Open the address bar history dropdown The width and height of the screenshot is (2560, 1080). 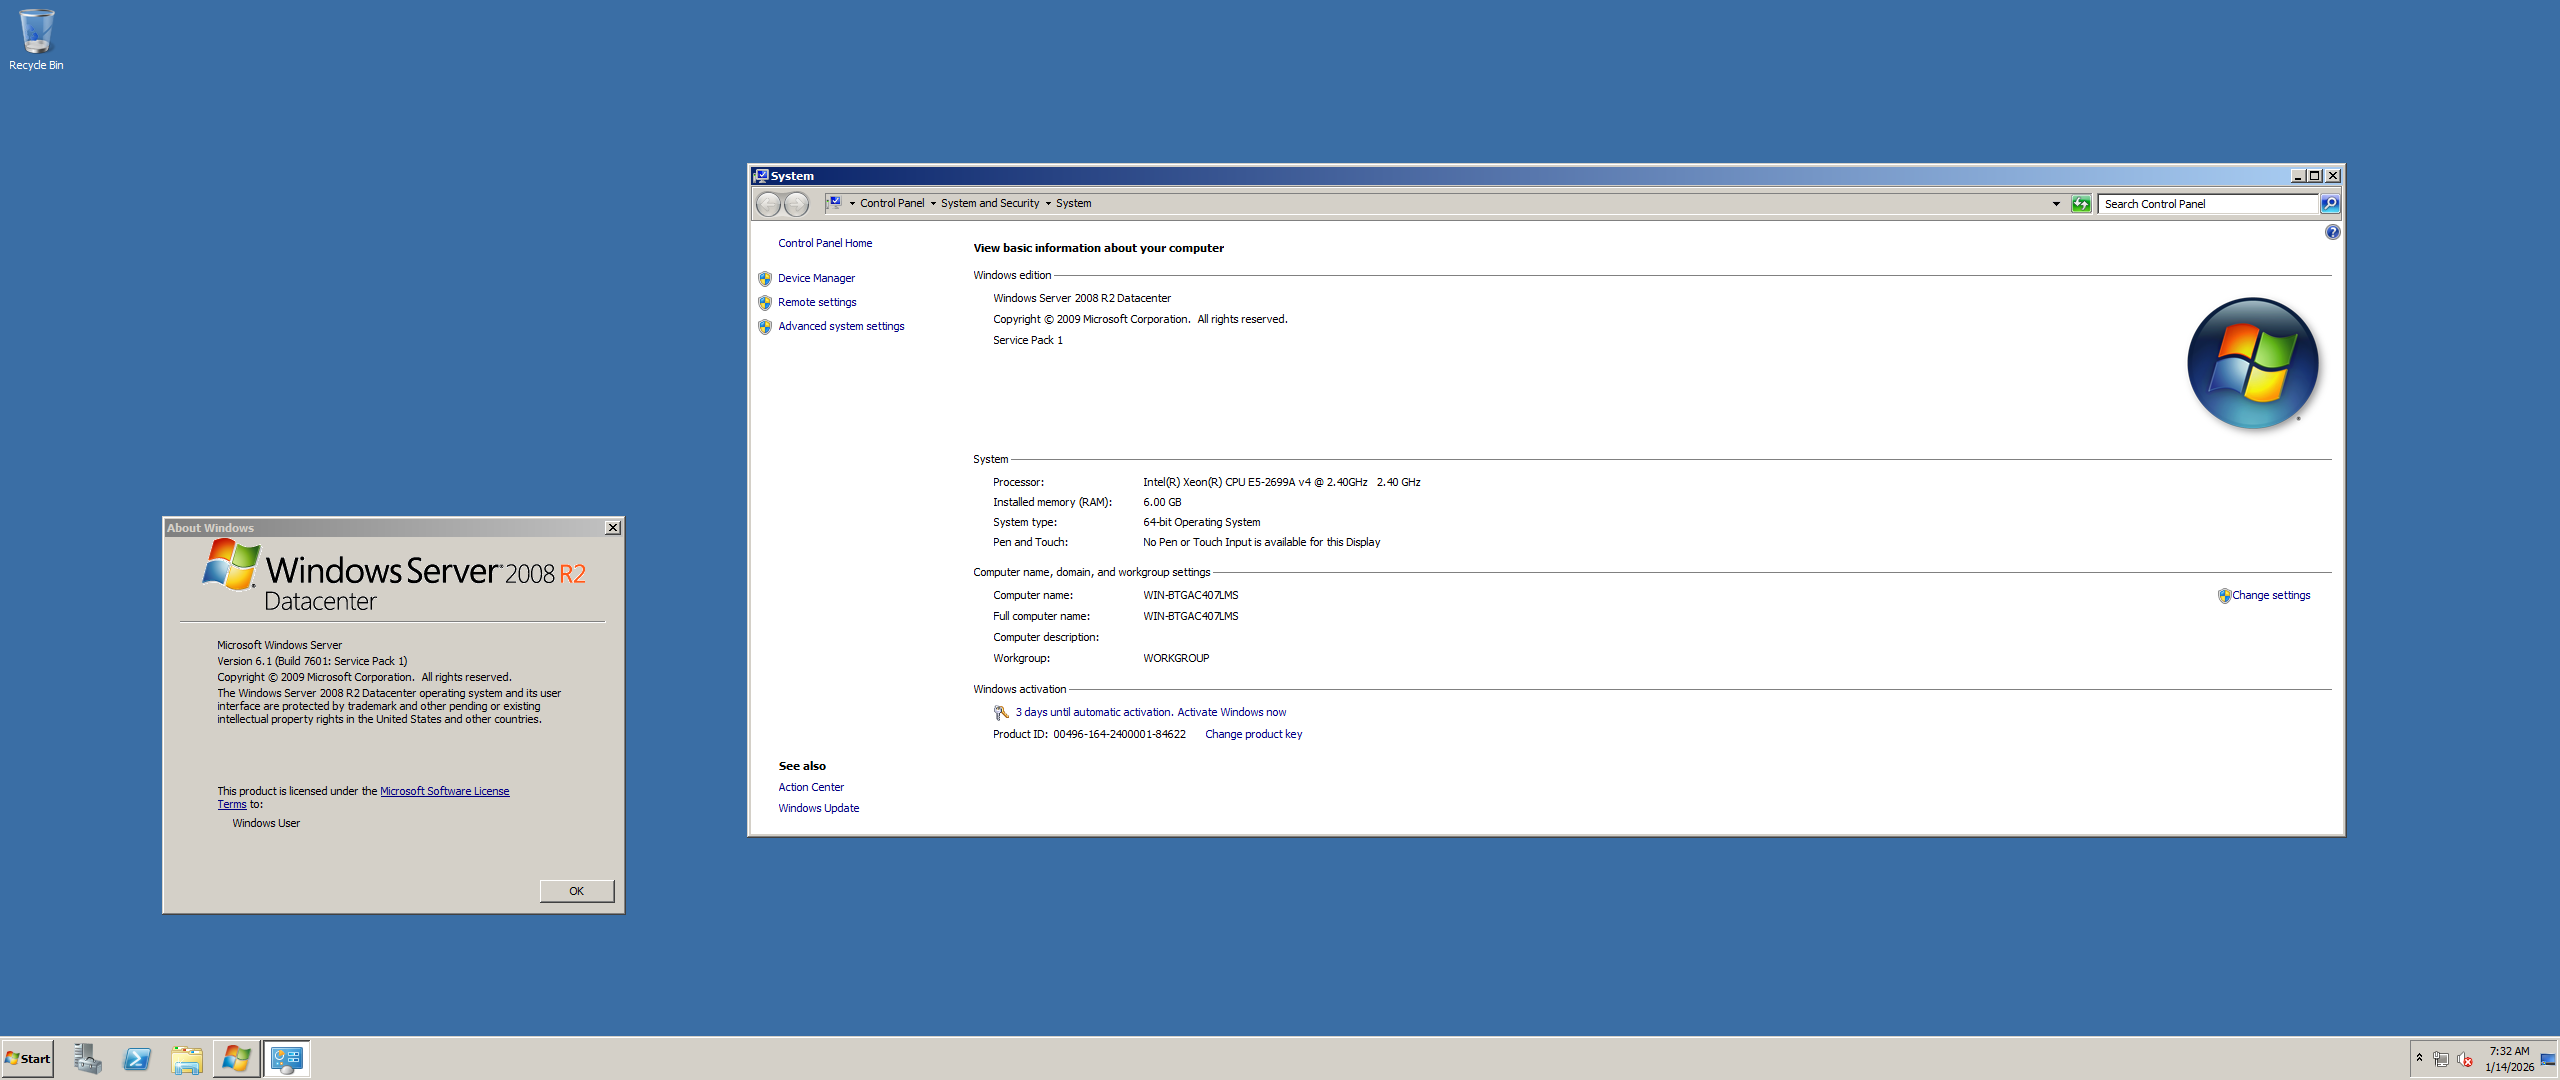tap(2056, 204)
